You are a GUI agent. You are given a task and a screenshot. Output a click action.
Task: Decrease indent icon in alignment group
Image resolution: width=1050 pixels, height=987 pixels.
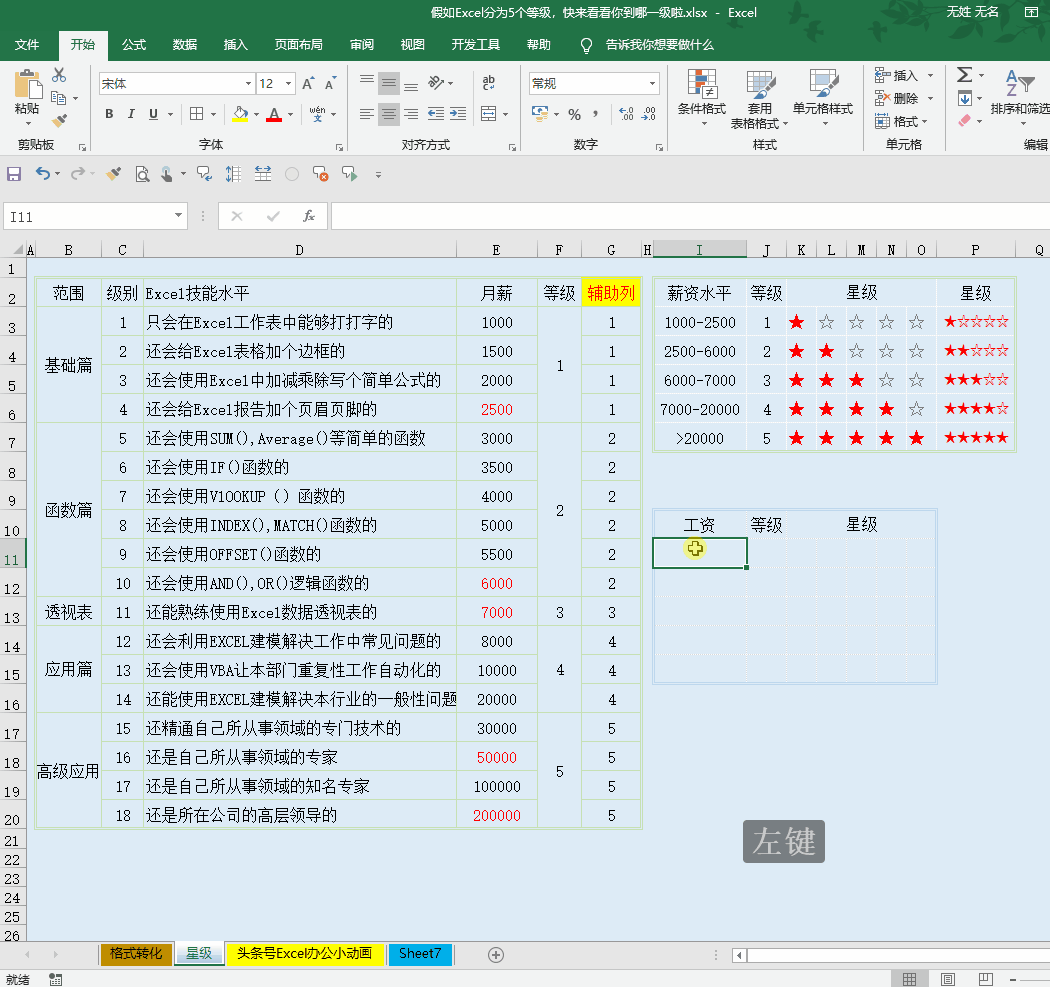[x=436, y=114]
